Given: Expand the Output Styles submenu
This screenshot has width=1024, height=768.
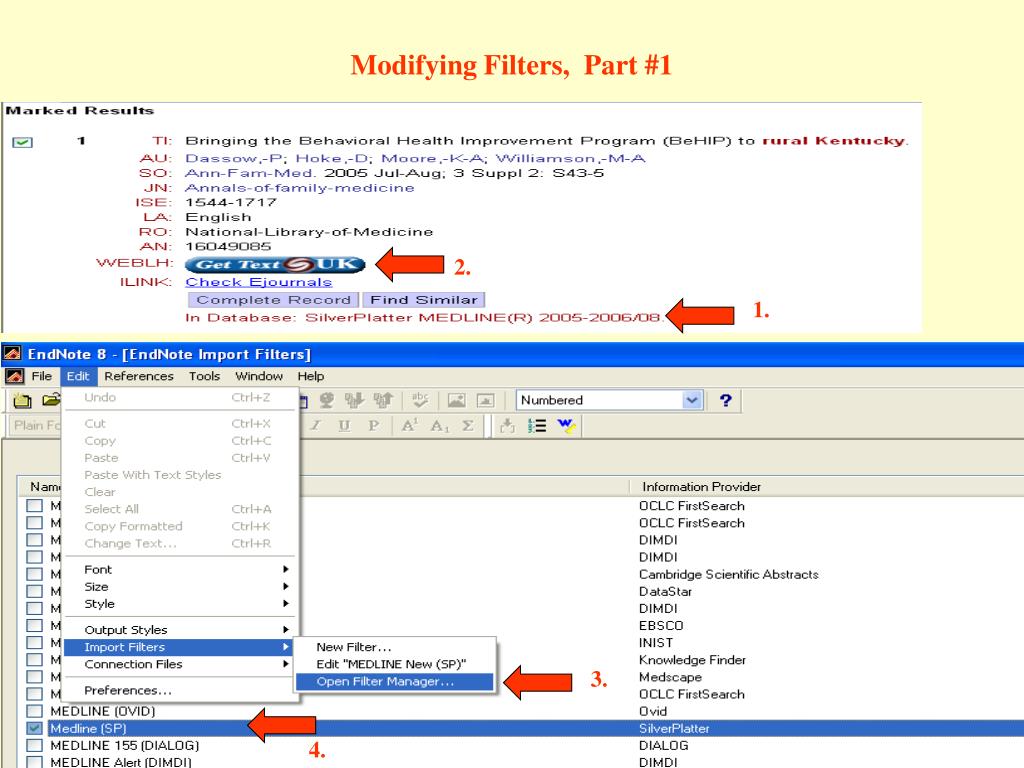Looking at the screenshot, I should pos(178,630).
